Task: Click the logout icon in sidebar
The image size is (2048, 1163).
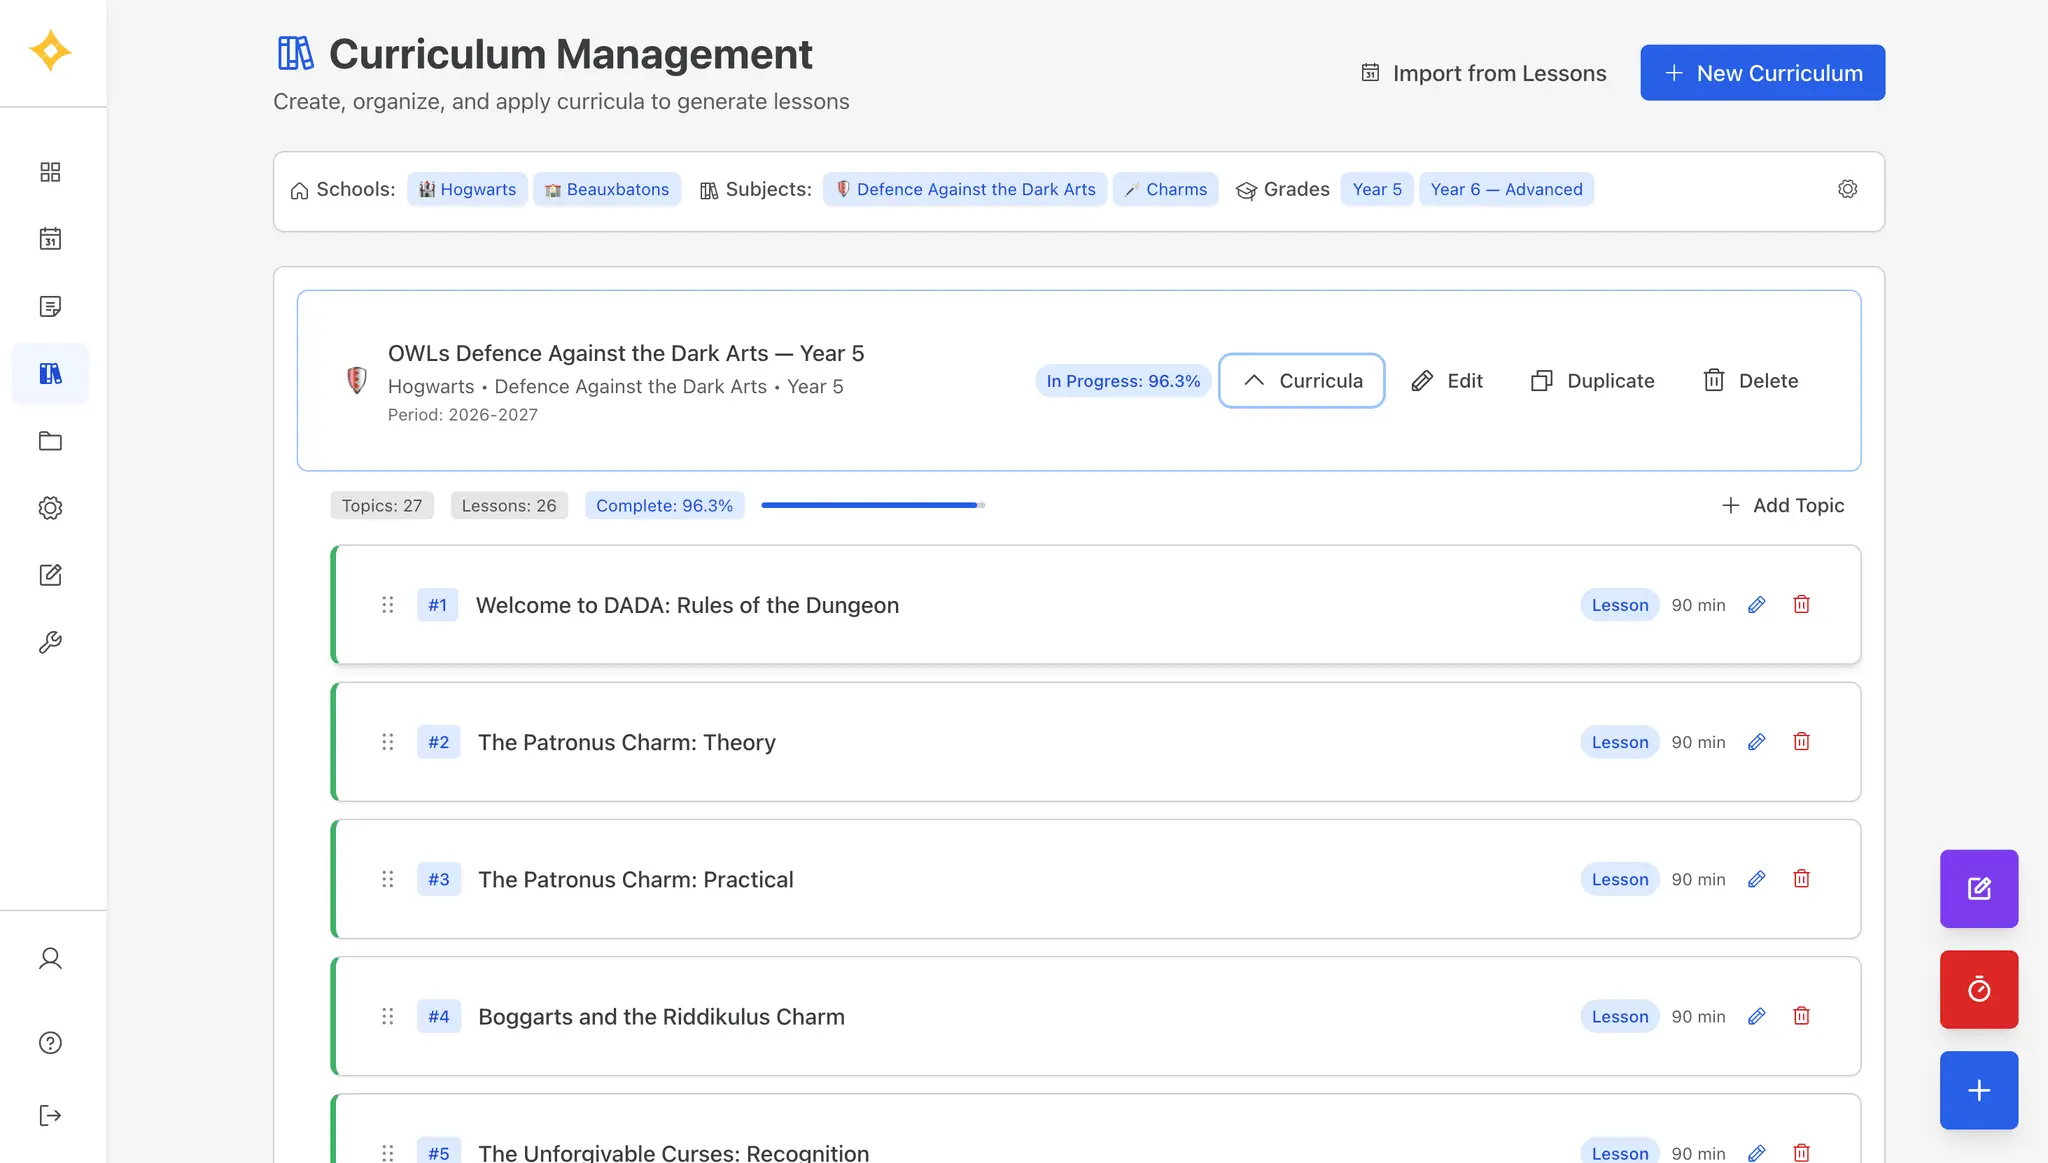Action: (50, 1115)
